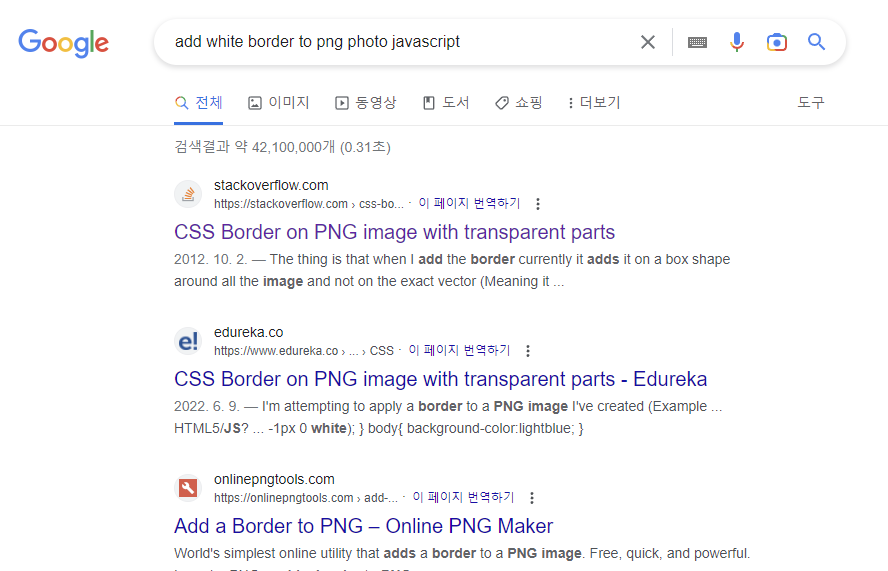Start voice search with the microphone icon
888x571 pixels.
pyautogui.click(x=737, y=42)
